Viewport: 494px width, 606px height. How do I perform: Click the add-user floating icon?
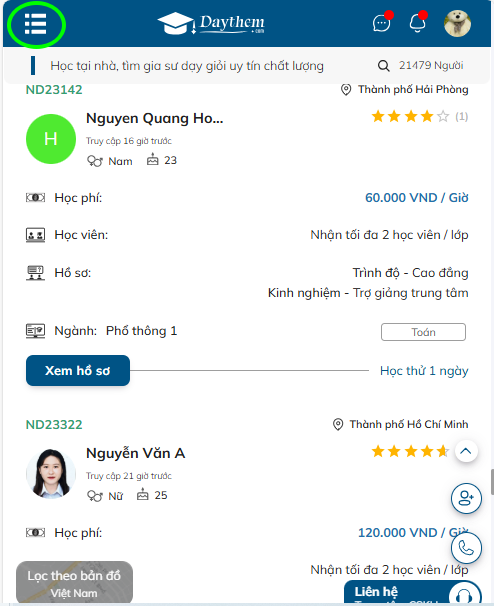(466, 498)
